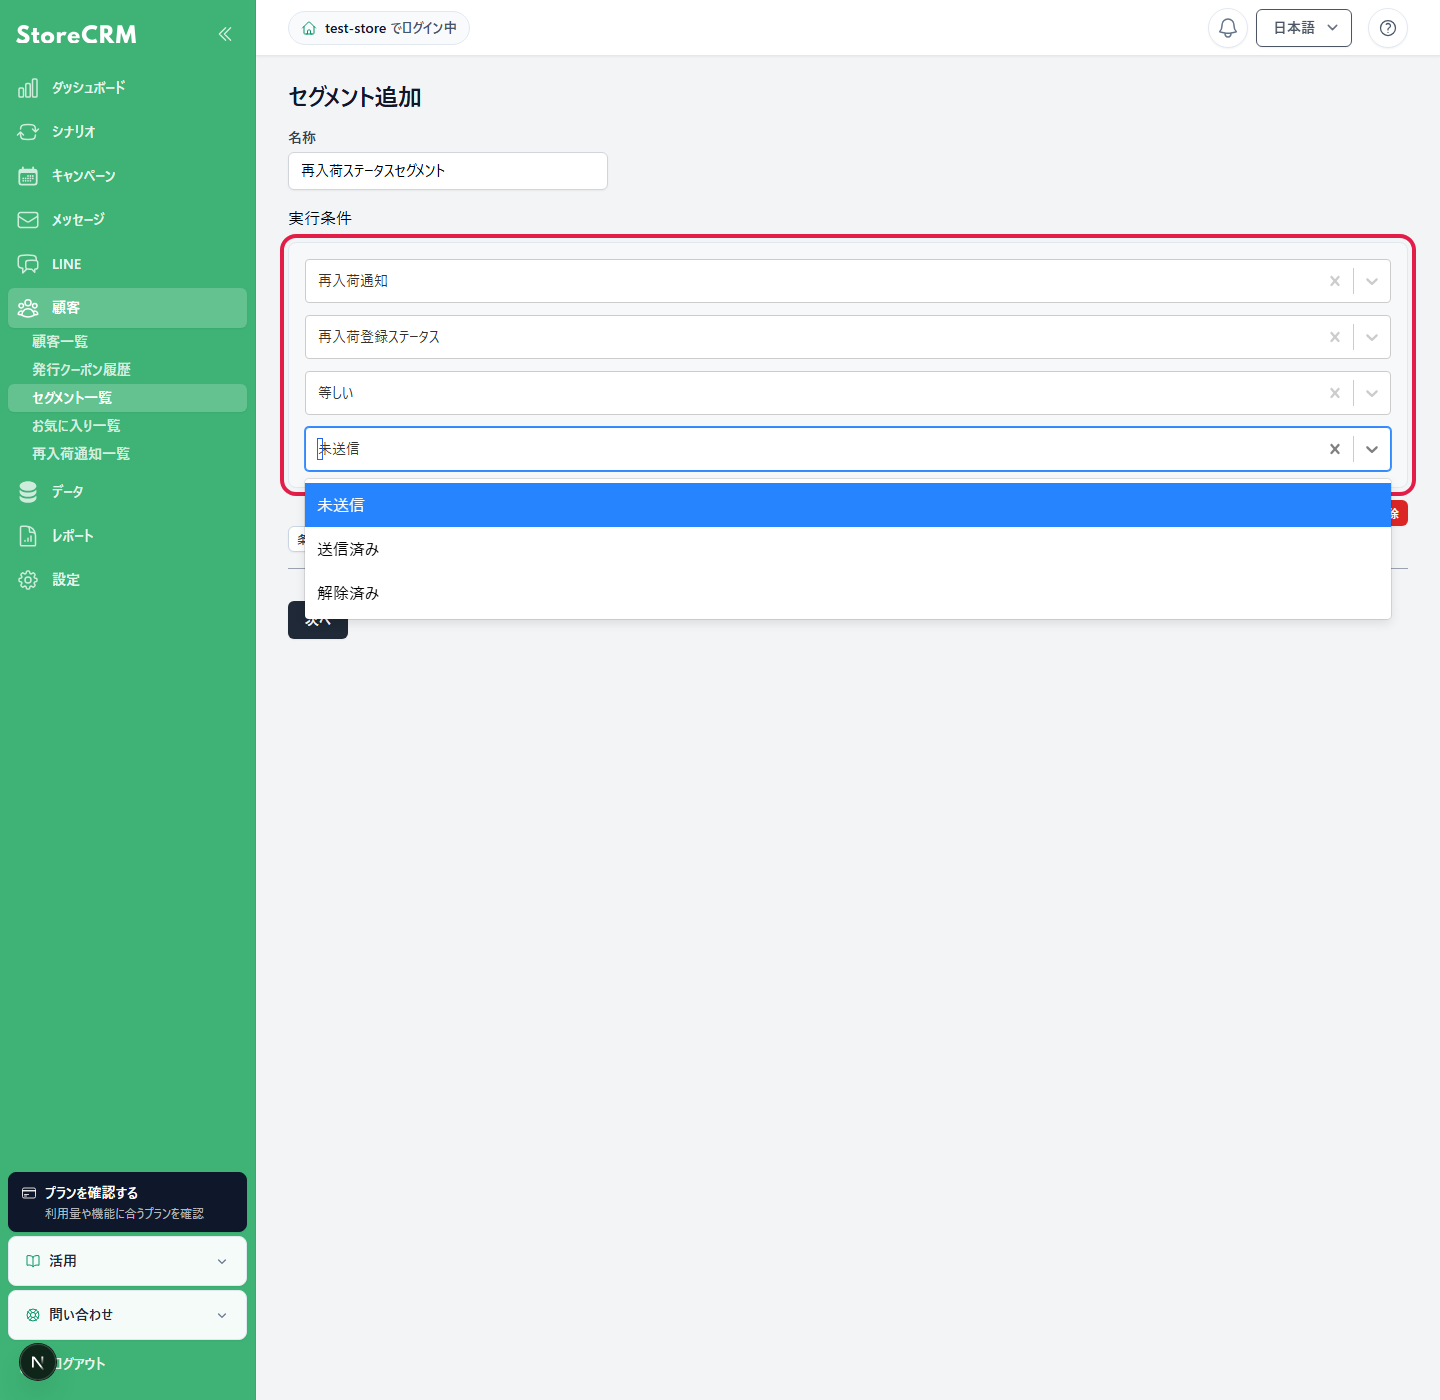Expand the 等しい operator dropdown arrow
1440x1400 pixels.
(x=1372, y=393)
